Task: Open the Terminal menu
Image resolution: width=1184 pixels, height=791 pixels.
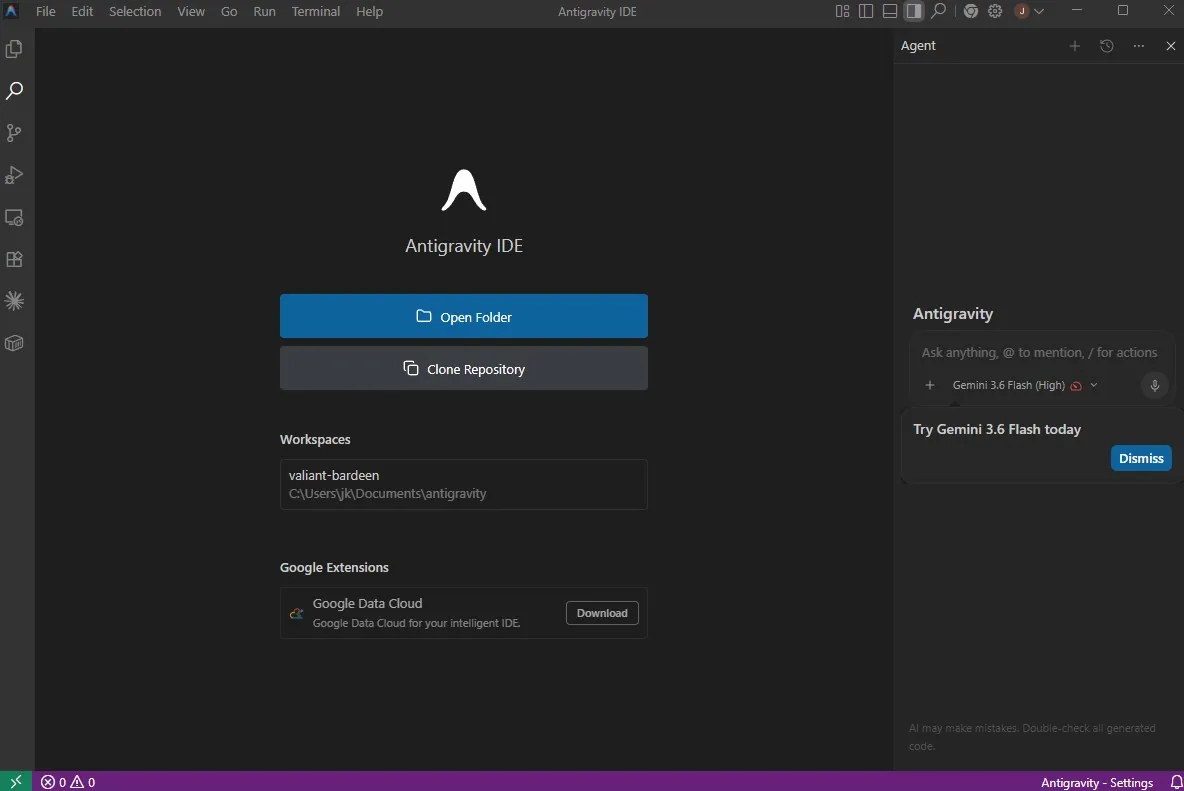Action: click(x=316, y=11)
